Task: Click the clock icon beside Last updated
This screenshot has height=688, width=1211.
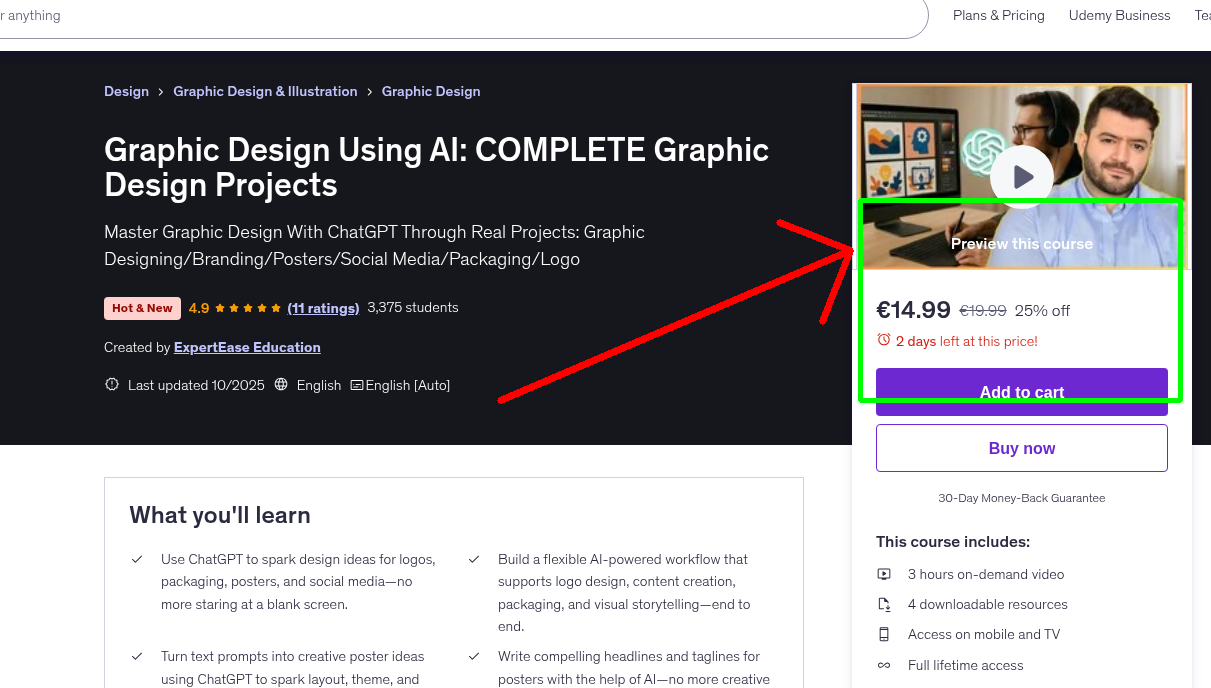Action: (x=111, y=384)
